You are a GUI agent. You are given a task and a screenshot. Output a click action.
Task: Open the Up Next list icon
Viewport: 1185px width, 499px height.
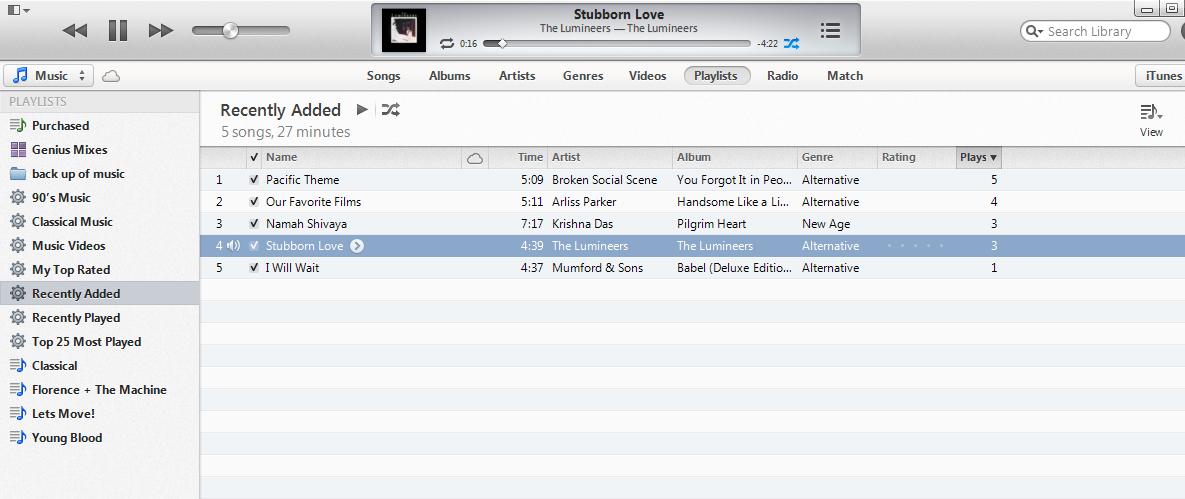click(x=830, y=30)
